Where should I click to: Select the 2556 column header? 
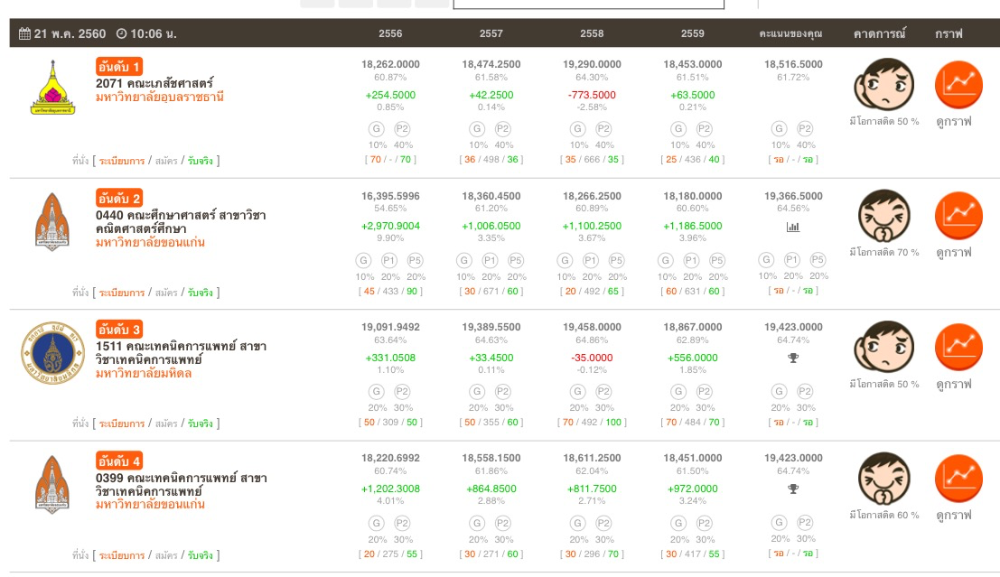coord(391,34)
